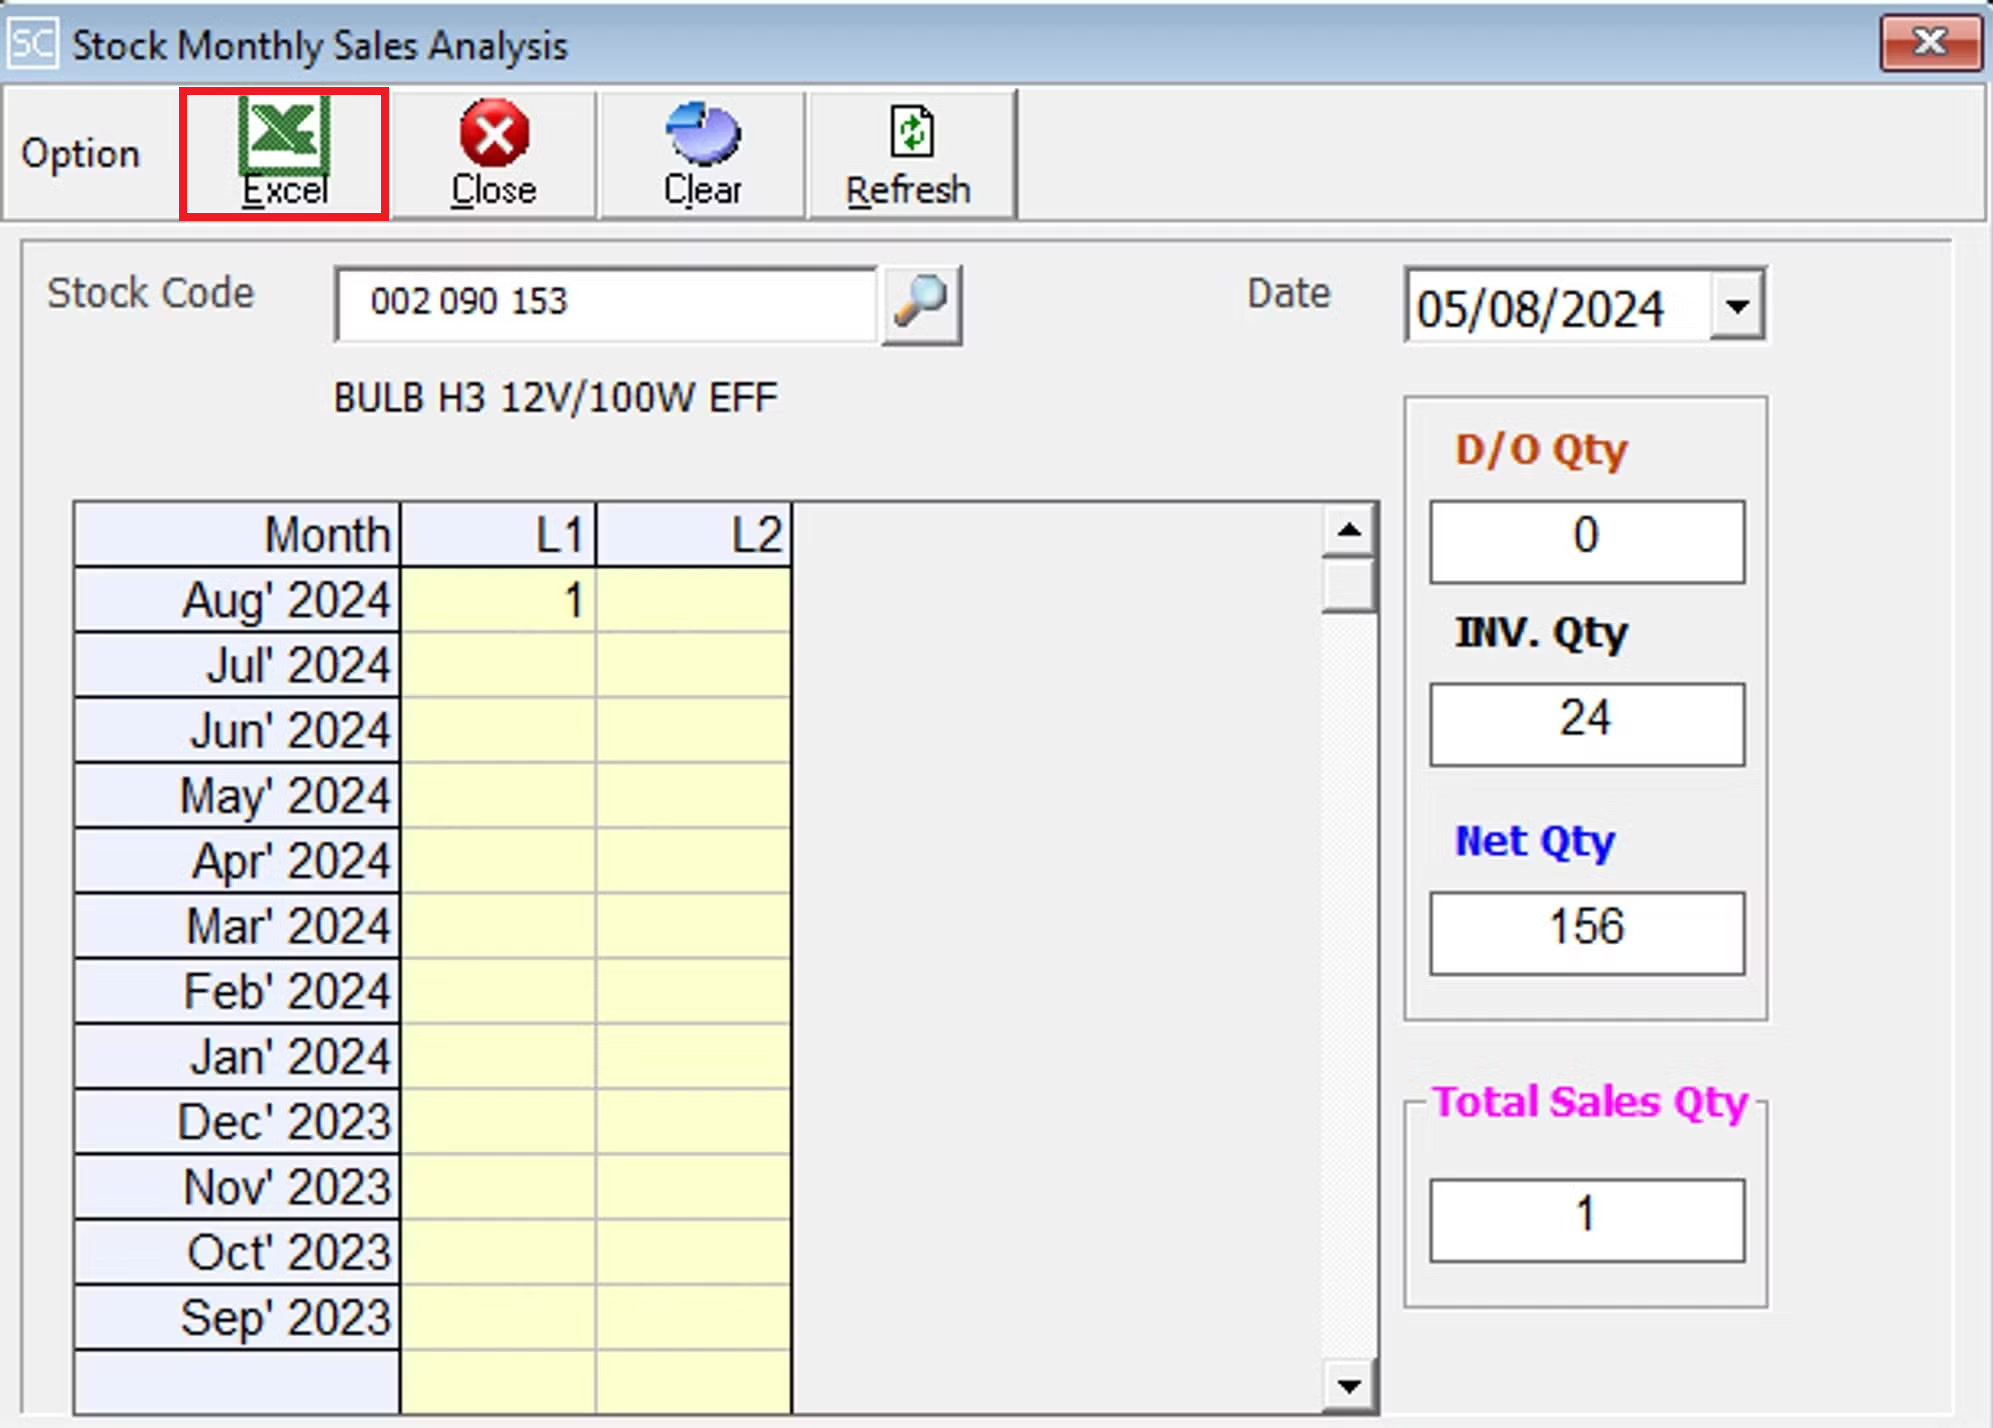Click the L1 column header
The width and height of the screenshot is (1993, 1428).
497,535
